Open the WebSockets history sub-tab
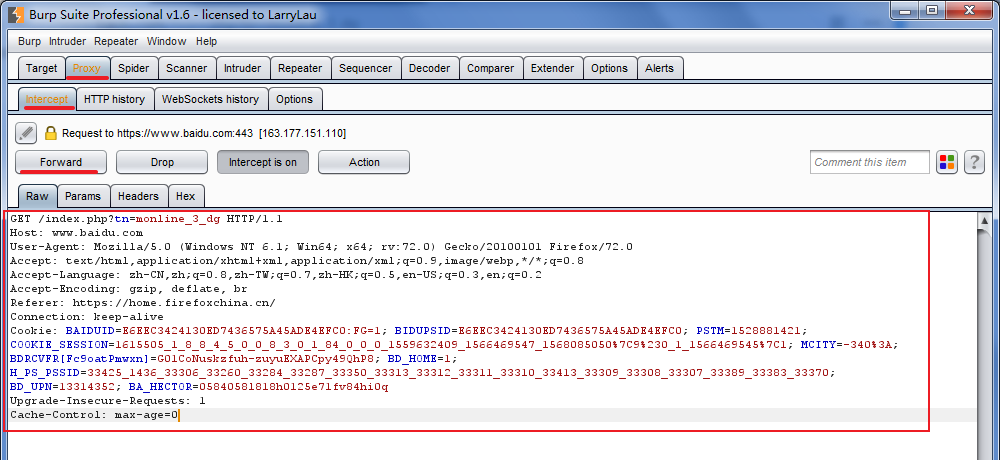1000x460 pixels. (x=210, y=100)
